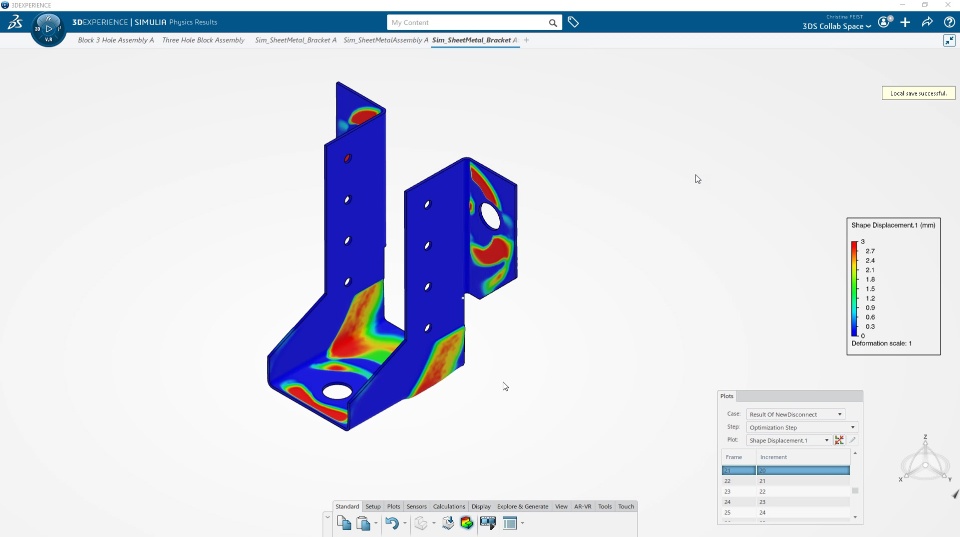This screenshot has width=960, height=537.
Task: Switch to Three Hole Block Assembly tab
Action: [203, 40]
